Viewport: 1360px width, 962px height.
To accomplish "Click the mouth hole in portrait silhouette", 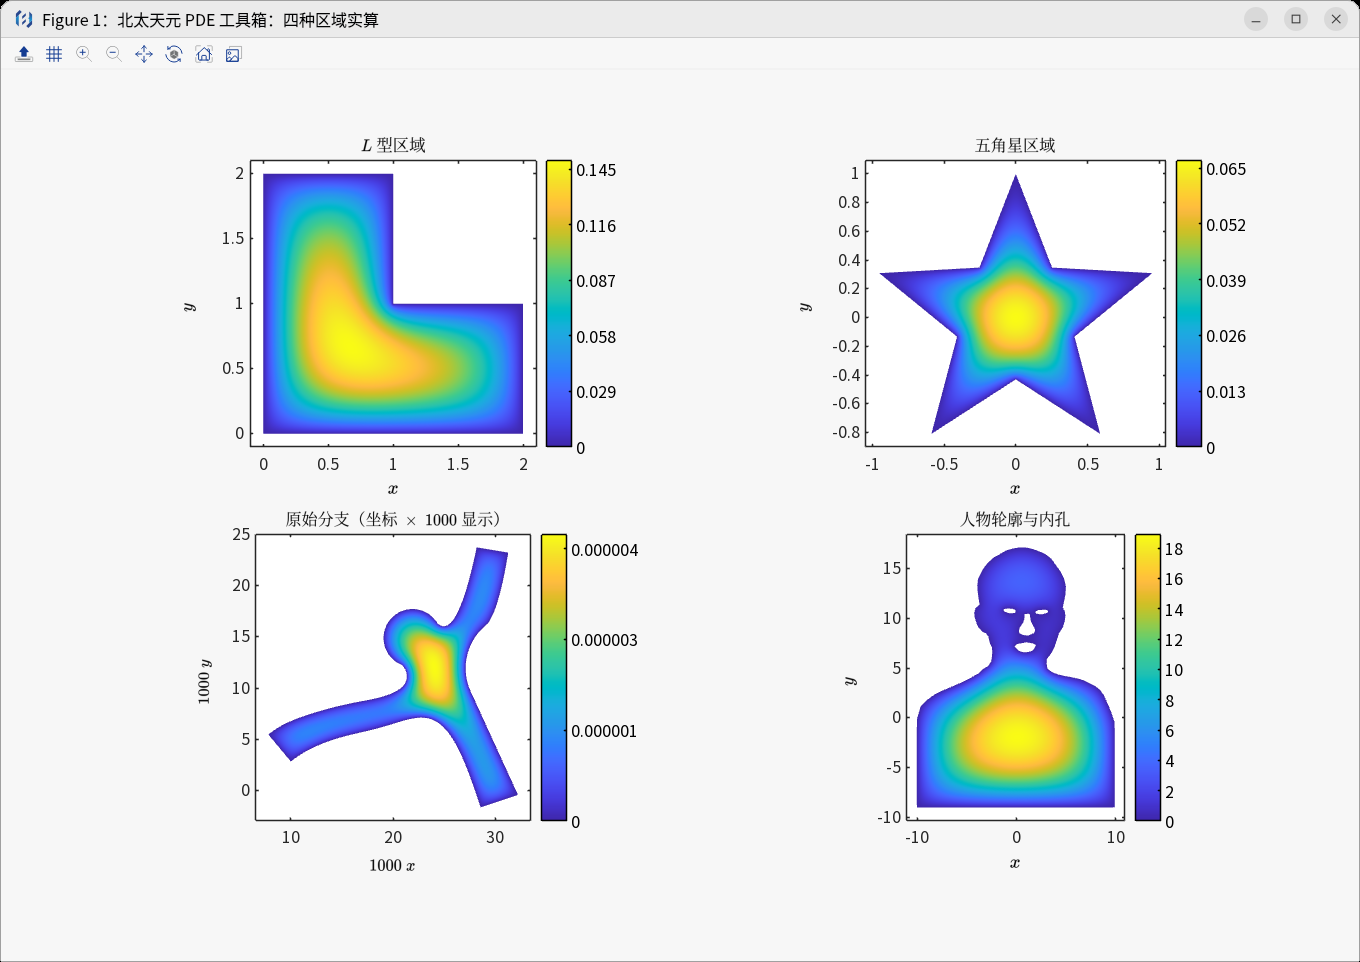I will click(1026, 646).
